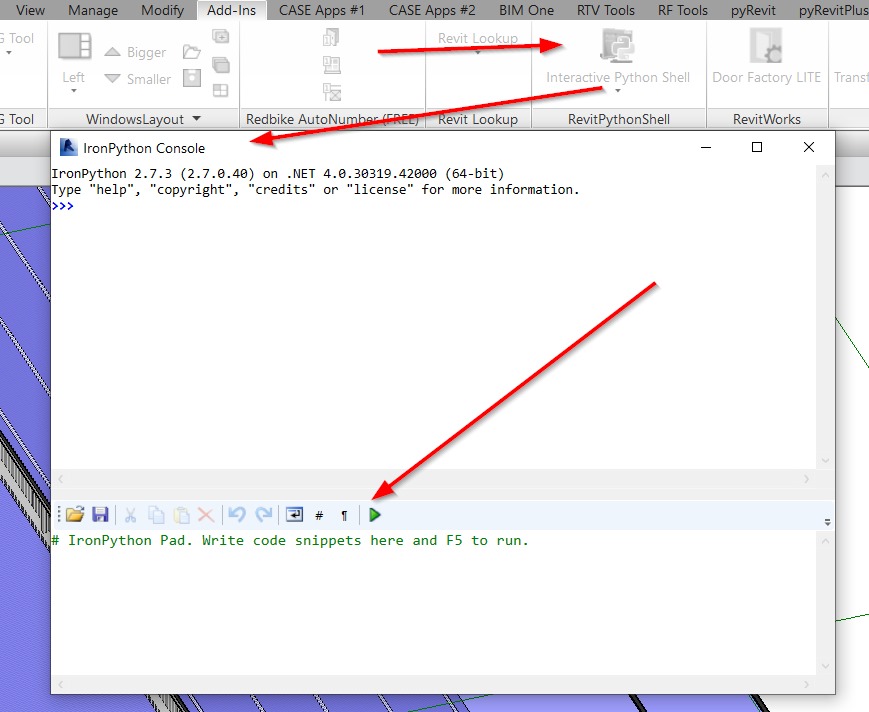This screenshot has width=869, height=712.
Task: Toggle whitespace display with the ¶ icon
Action: tap(344, 516)
